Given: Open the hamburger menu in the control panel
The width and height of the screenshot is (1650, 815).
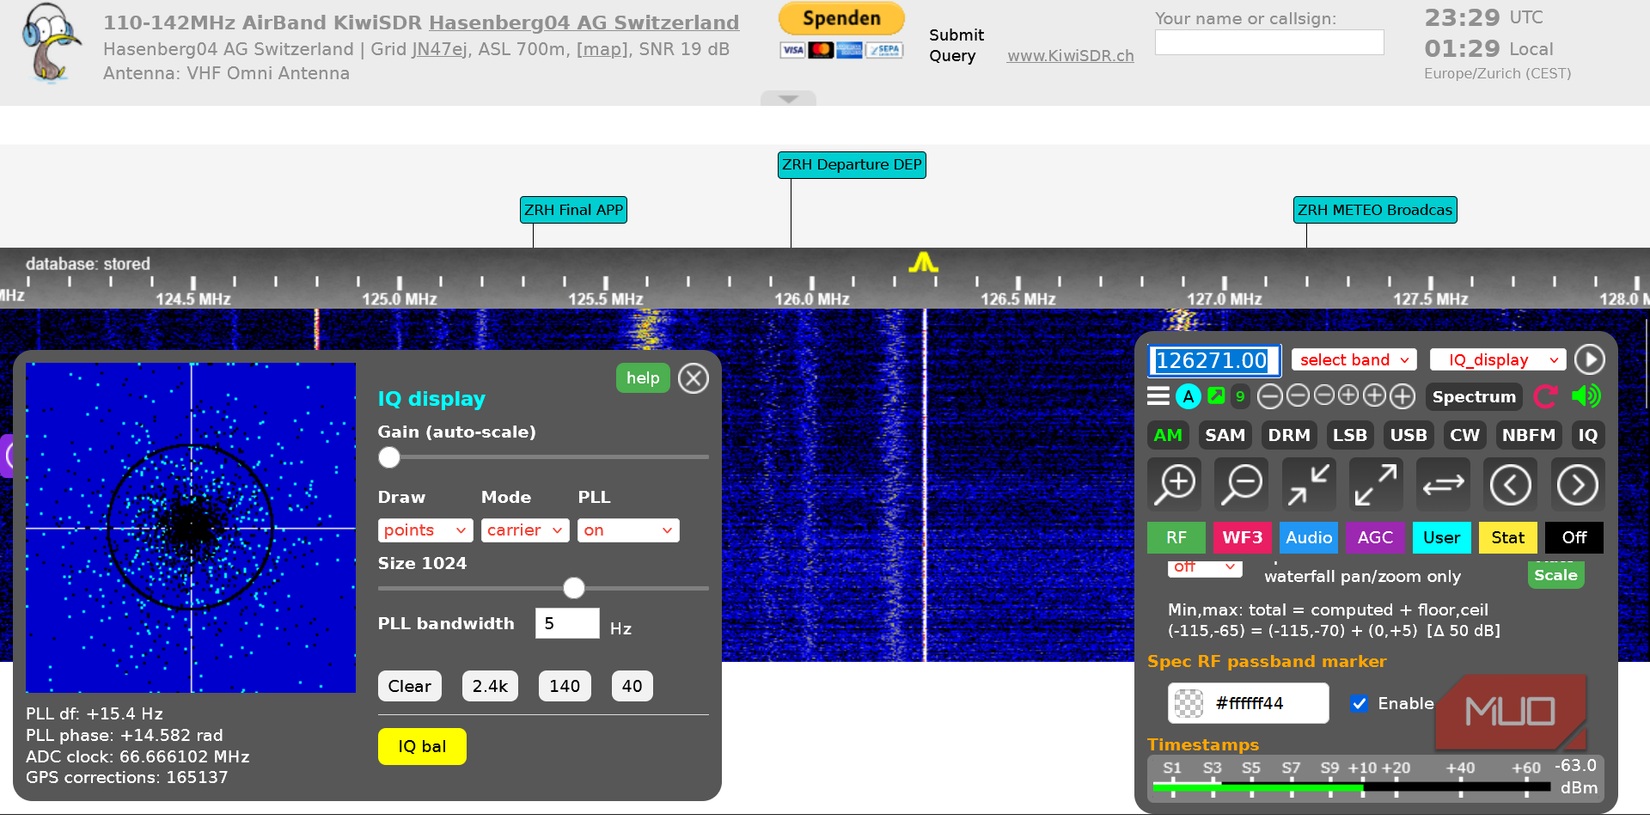Looking at the screenshot, I should 1158,396.
